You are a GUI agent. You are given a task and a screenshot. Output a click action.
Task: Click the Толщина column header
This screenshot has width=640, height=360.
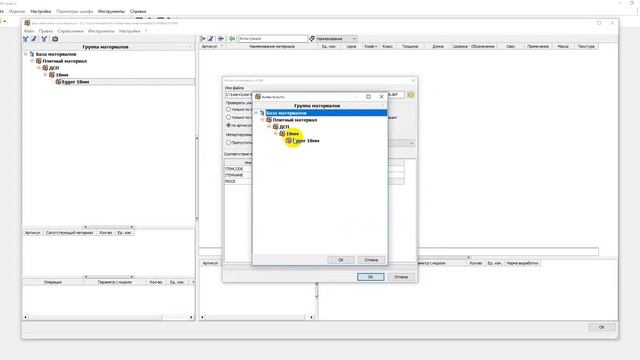tap(410, 46)
